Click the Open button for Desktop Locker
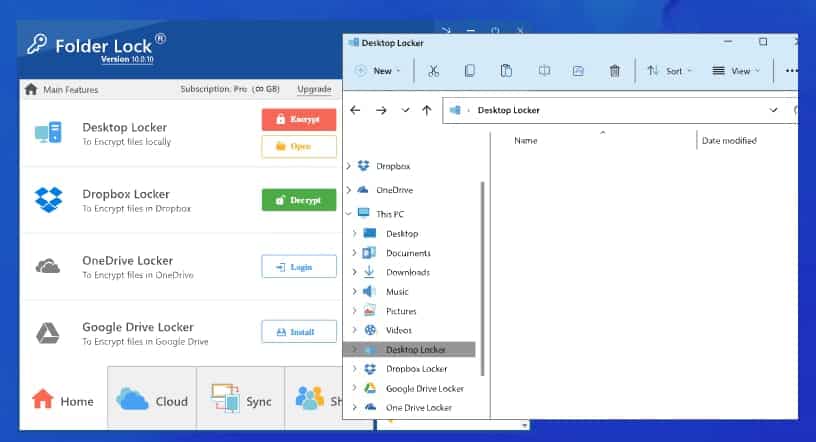This screenshot has height=442, width=816. pos(299,146)
